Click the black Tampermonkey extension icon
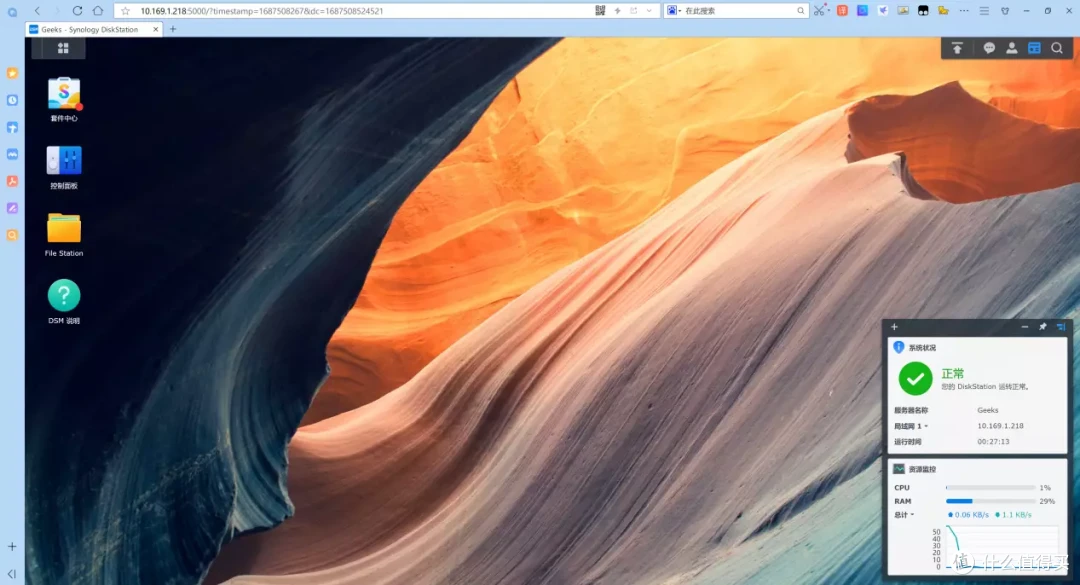1080x585 pixels. [x=923, y=11]
